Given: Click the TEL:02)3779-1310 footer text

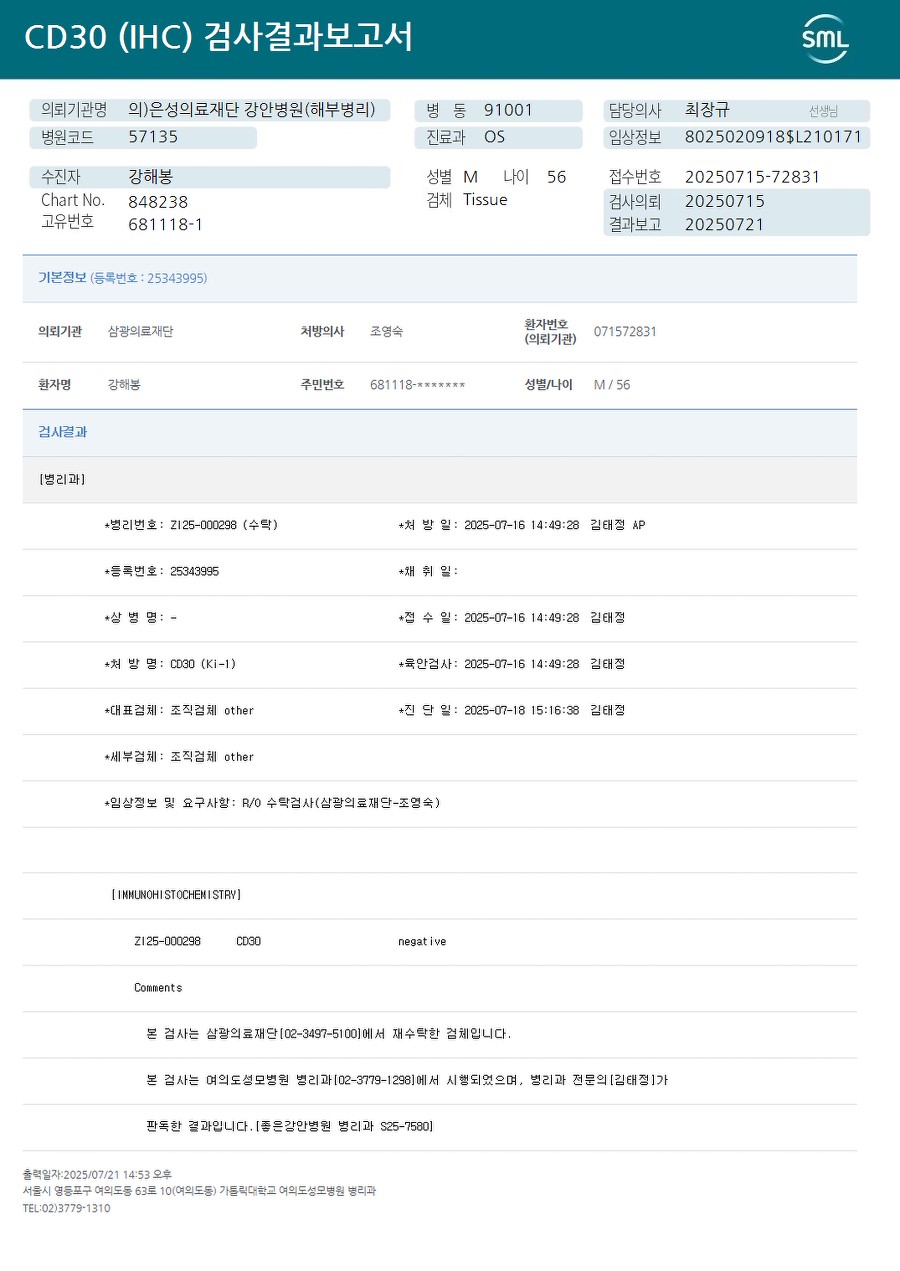Looking at the screenshot, I should (x=67, y=1208).
